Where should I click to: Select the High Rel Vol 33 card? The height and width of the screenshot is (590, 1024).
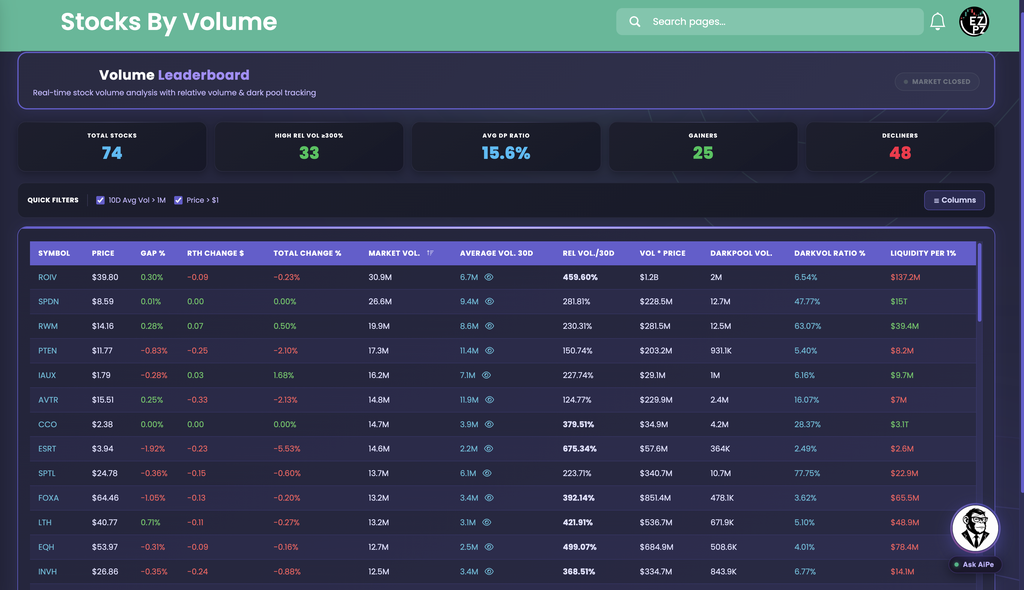[x=309, y=146]
